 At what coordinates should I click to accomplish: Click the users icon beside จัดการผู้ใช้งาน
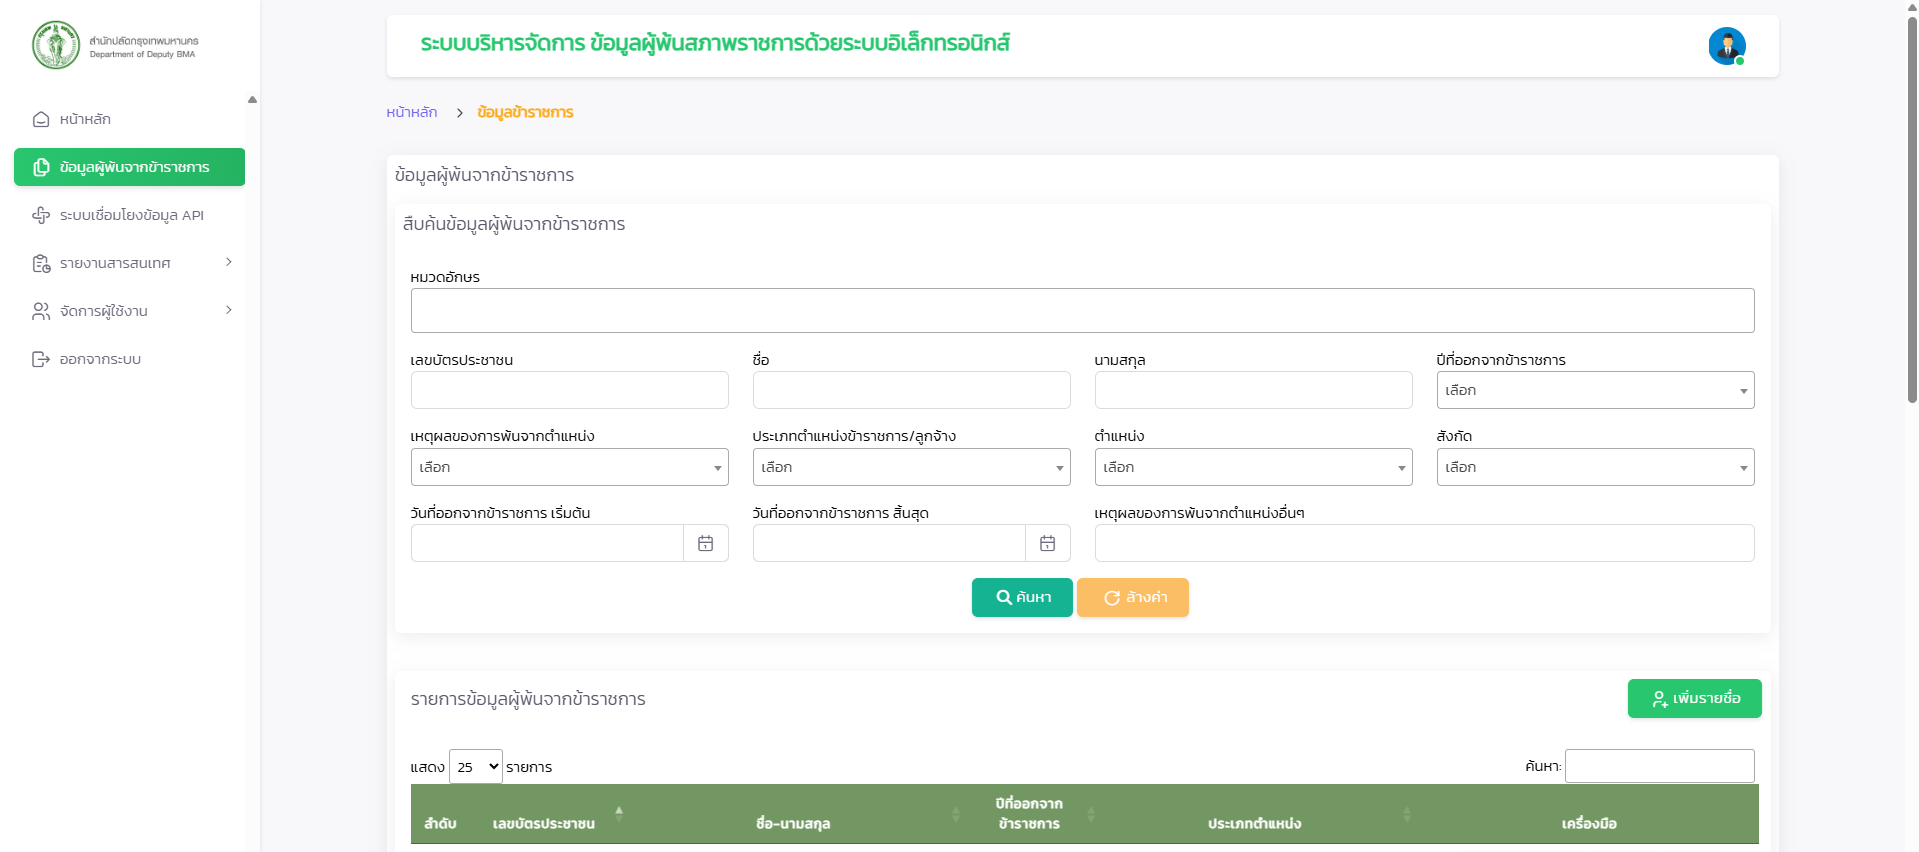(41, 311)
